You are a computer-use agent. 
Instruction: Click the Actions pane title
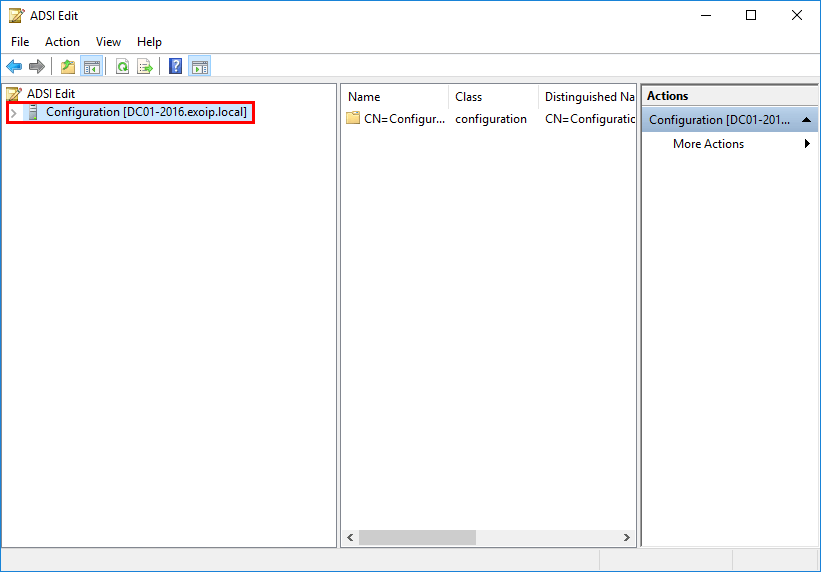pyautogui.click(x=668, y=96)
